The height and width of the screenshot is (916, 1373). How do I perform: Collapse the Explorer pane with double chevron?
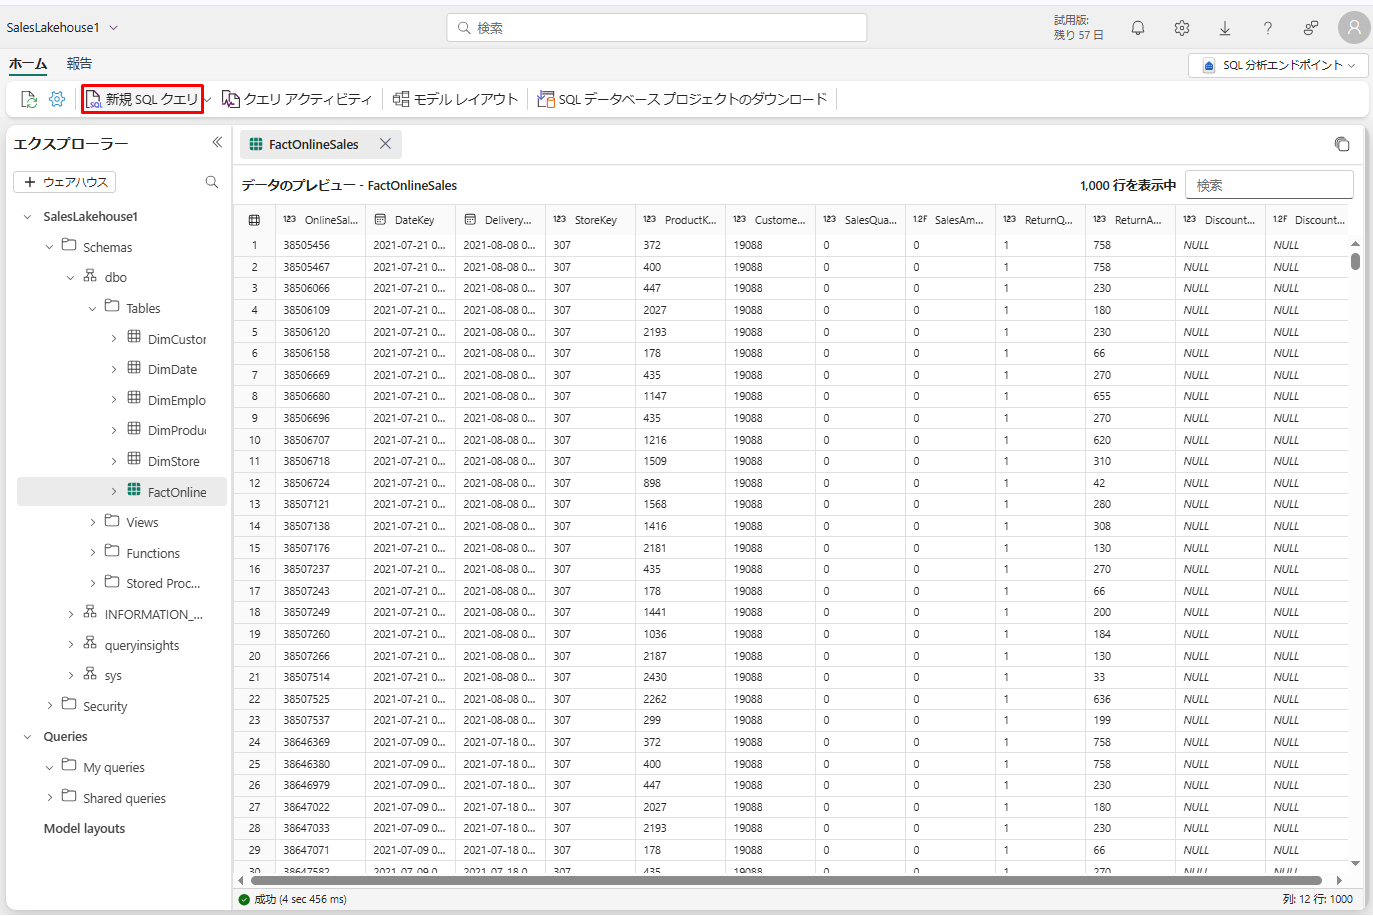[217, 143]
